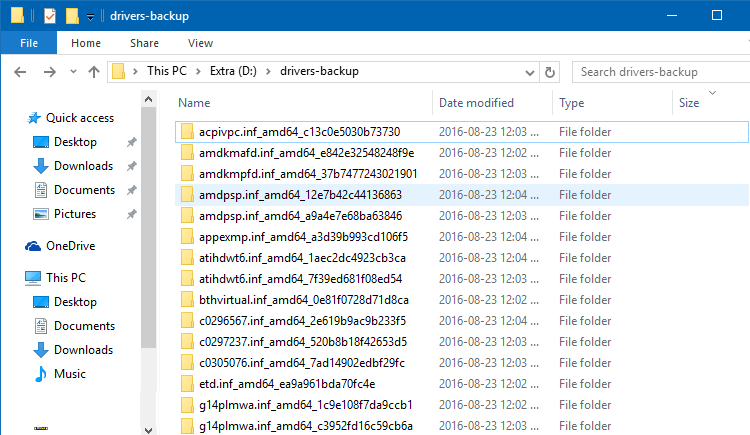
Task: Go back with the Back arrow
Action: [x=20, y=72]
